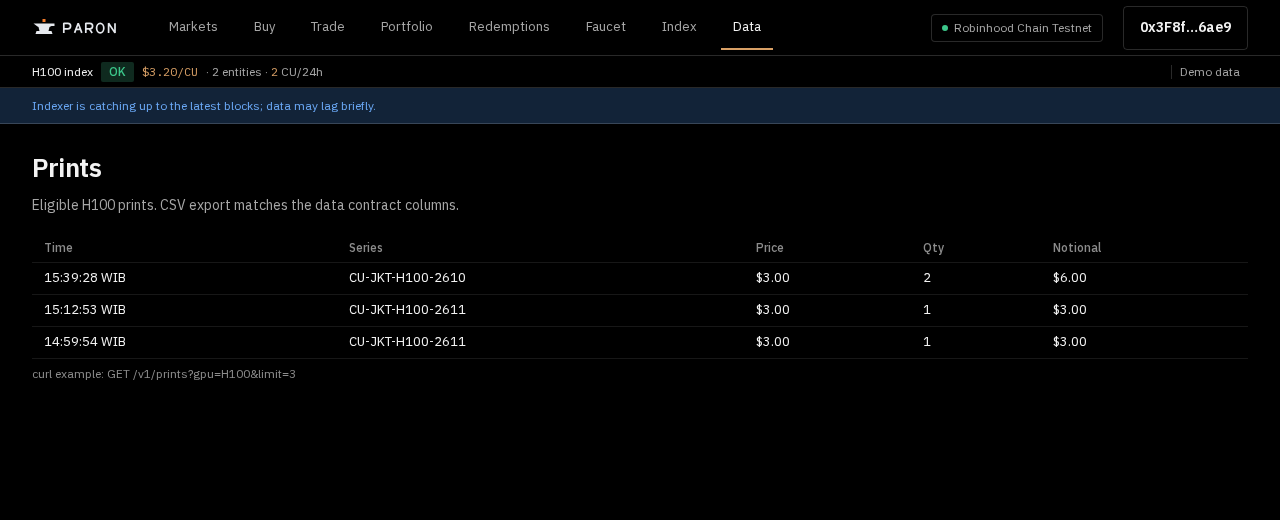Open the Markets tab

(x=193, y=27)
